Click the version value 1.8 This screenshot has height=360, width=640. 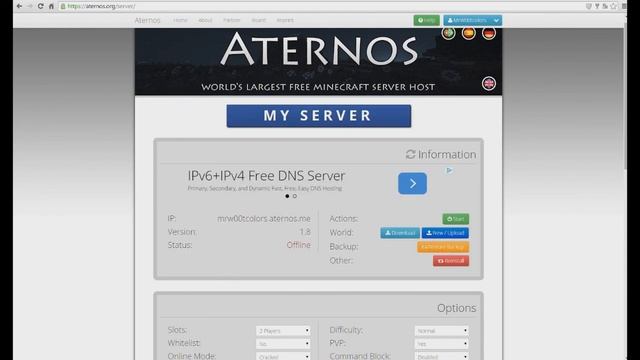pos(305,232)
